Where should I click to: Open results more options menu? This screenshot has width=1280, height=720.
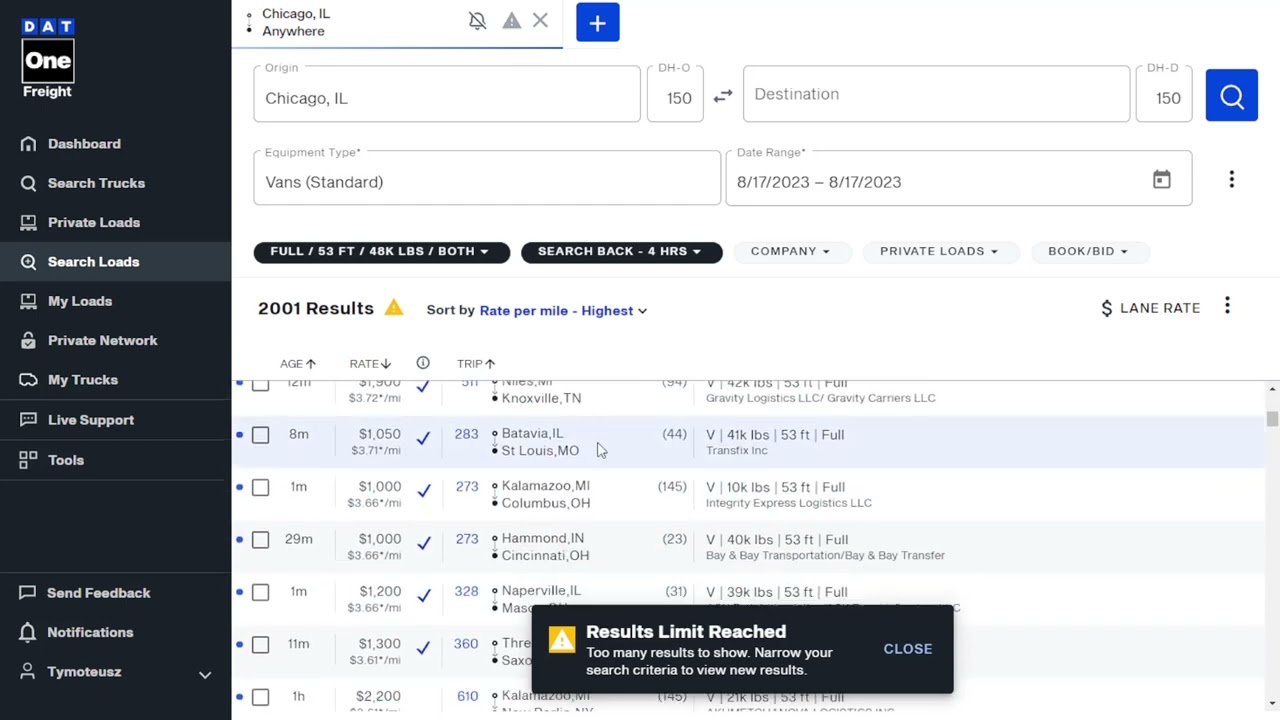(1228, 306)
